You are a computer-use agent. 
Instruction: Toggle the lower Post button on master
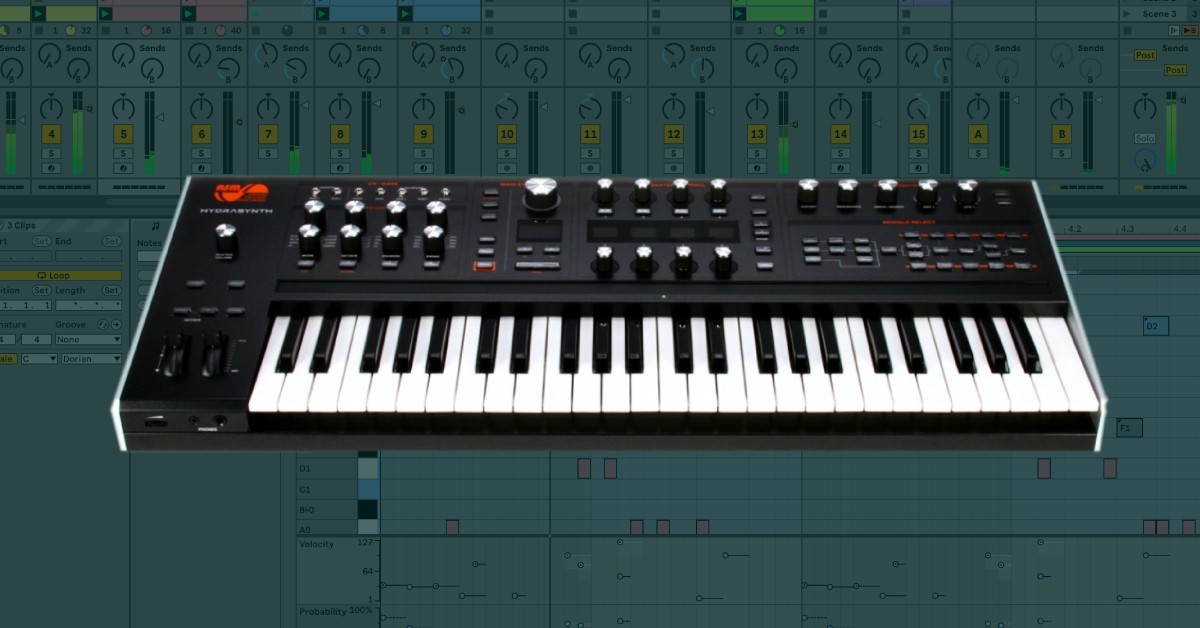pos(1175,70)
